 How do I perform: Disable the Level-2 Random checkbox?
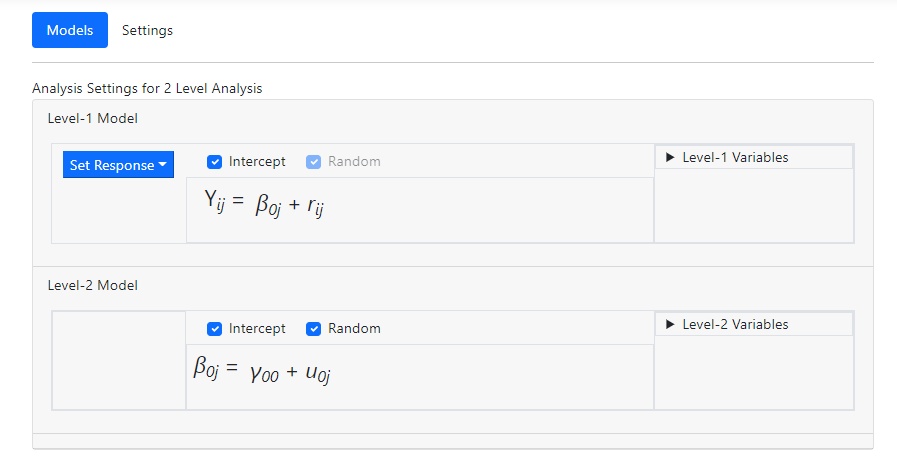(314, 329)
